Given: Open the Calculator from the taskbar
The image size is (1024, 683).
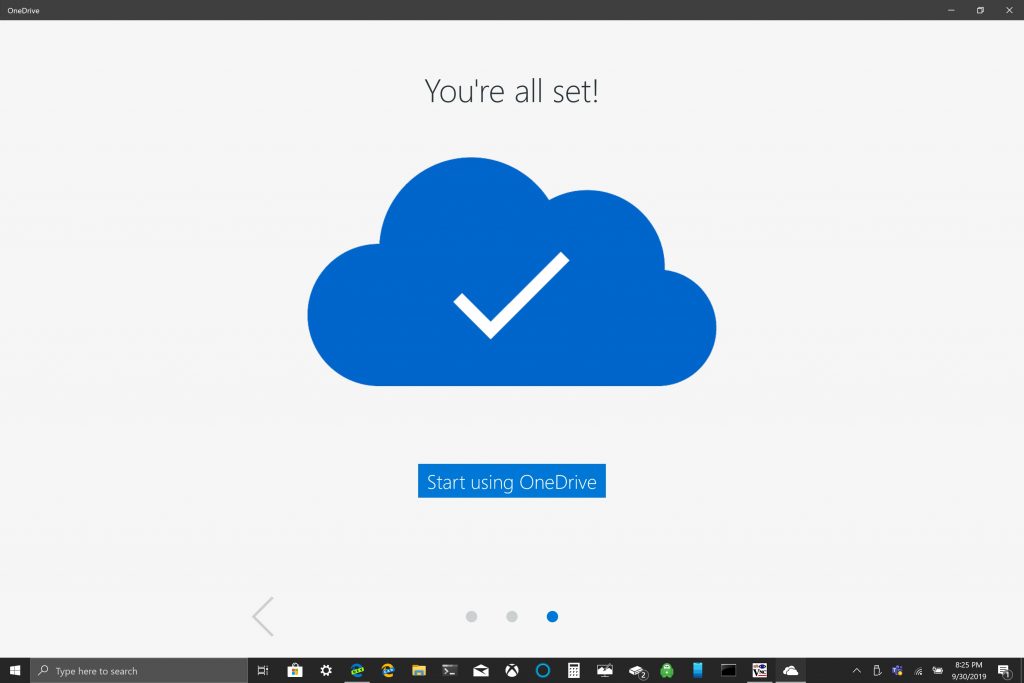Looking at the screenshot, I should pos(573,671).
